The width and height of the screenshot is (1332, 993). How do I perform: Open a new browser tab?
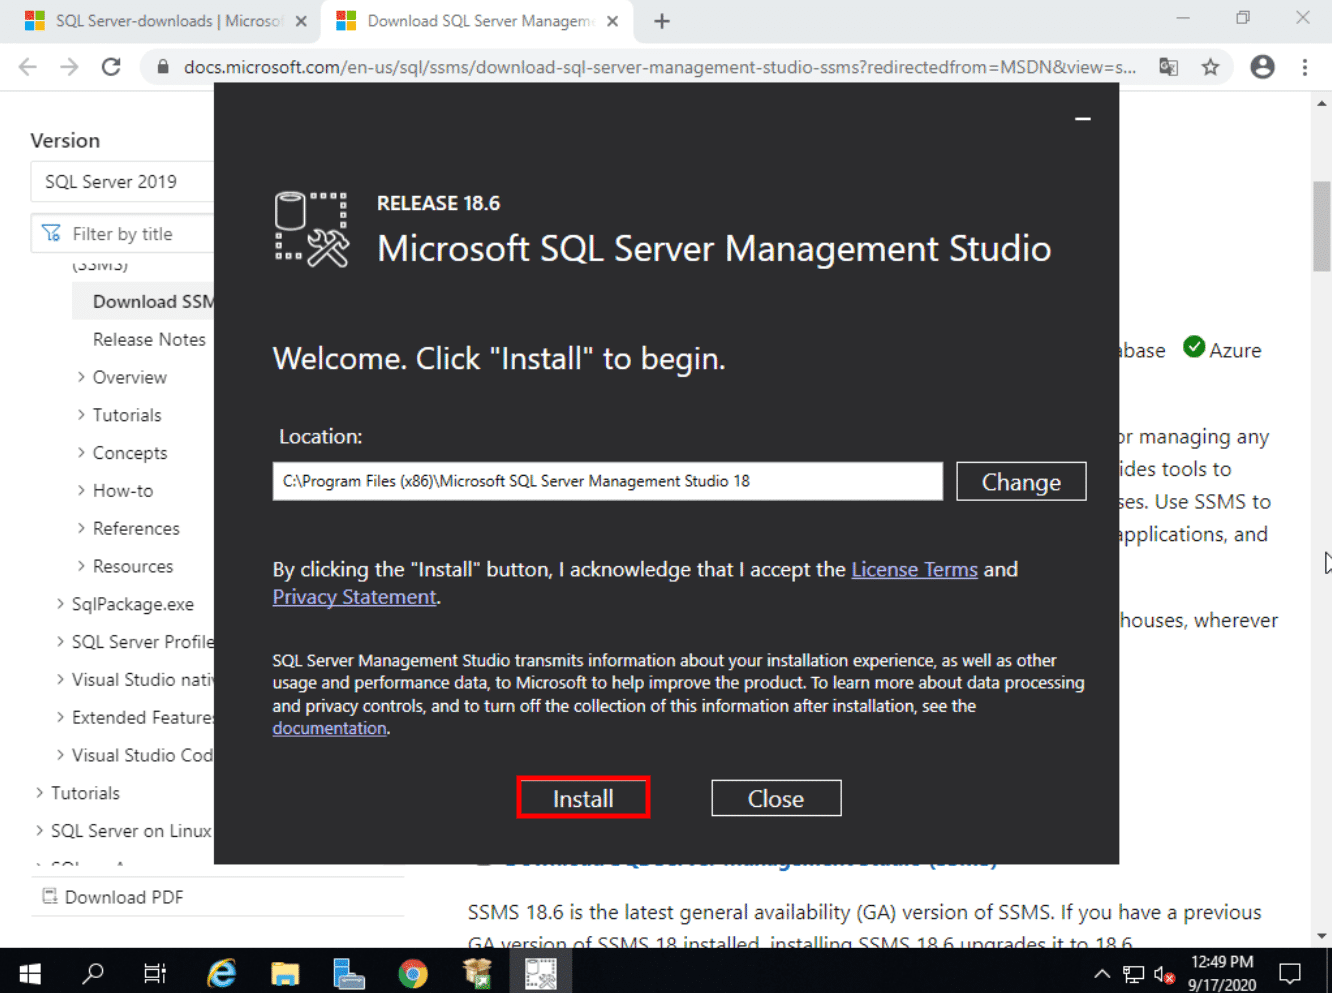click(x=662, y=21)
